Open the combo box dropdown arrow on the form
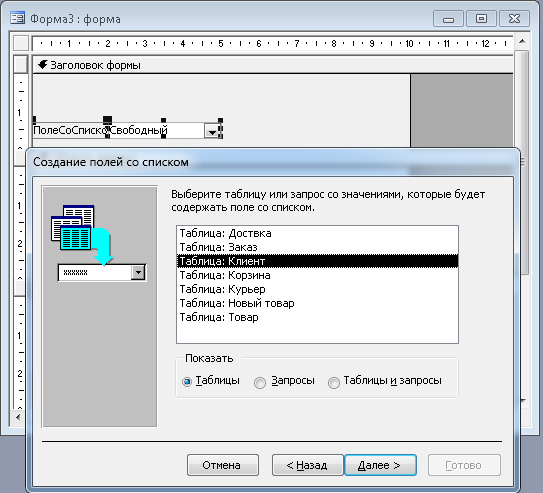The image size is (543, 493). click(x=212, y=131)
